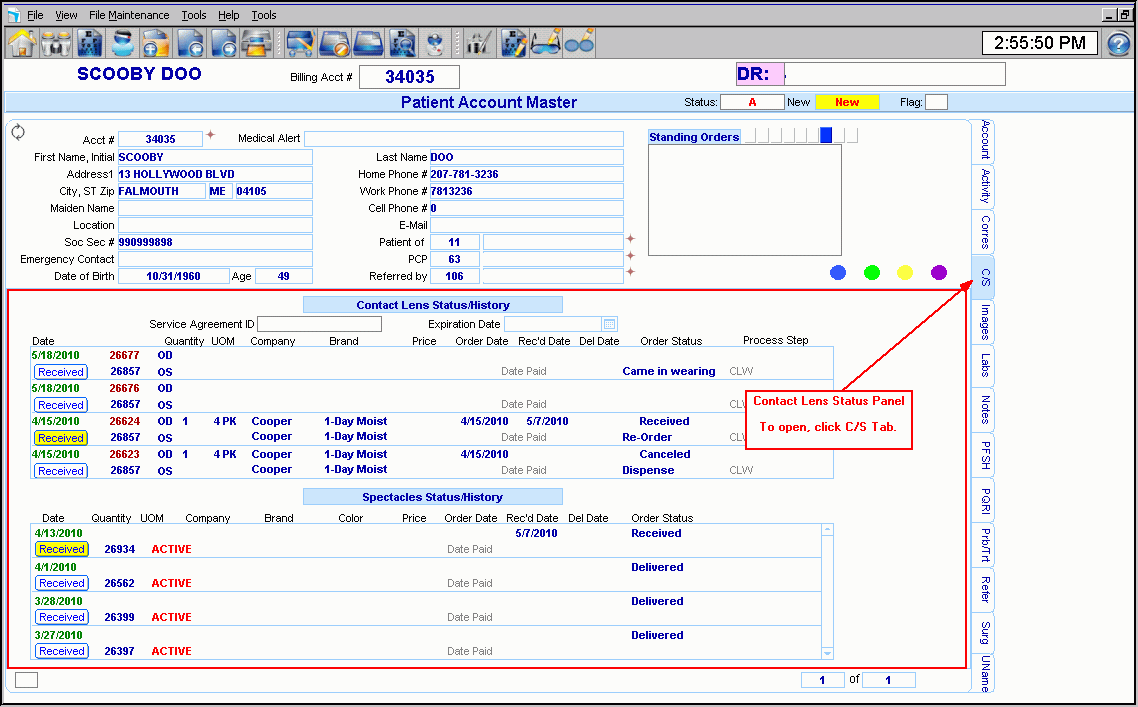
Task: Click the Home house toolbar icon
Action: (22, 43)
